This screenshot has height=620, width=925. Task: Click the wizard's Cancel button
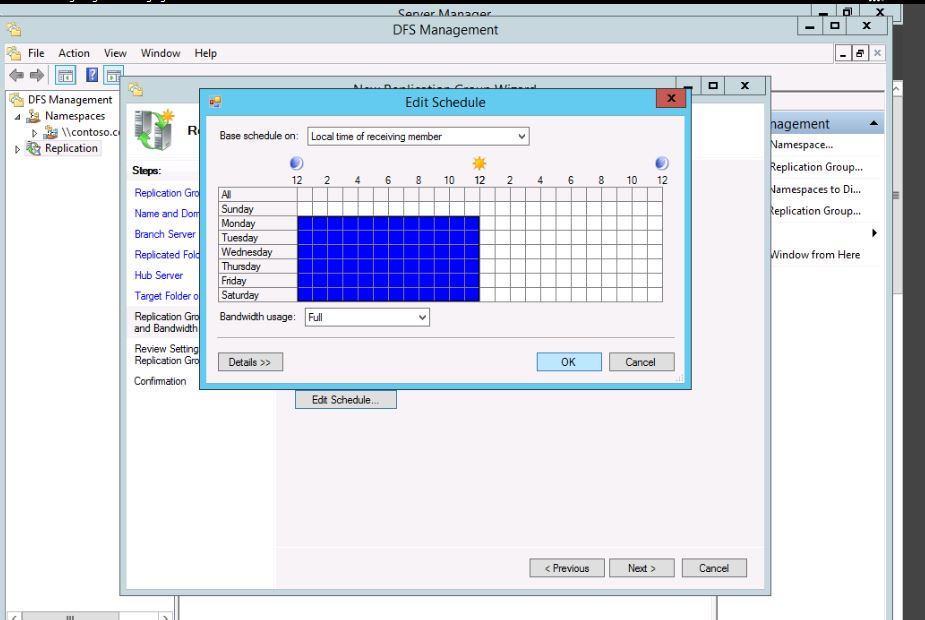click(x=714, y=568)
